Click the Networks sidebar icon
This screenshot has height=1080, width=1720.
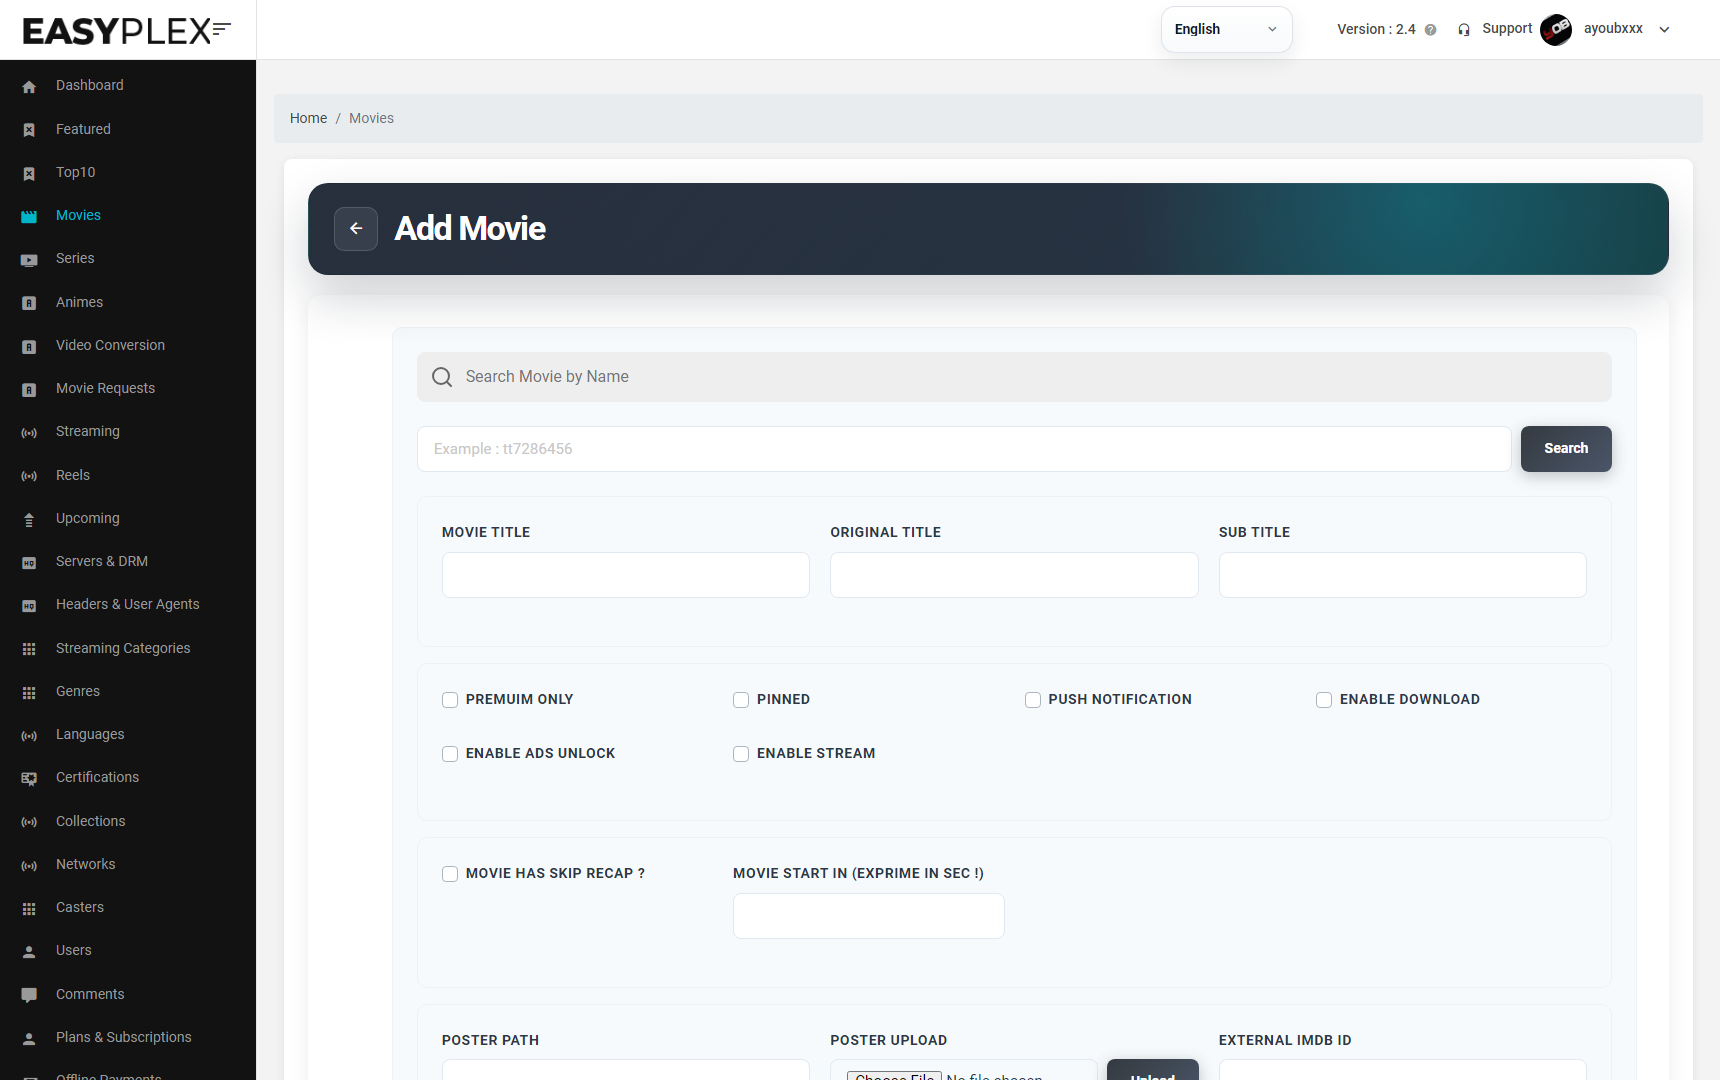pyautogui.click(x=29, y=865)
